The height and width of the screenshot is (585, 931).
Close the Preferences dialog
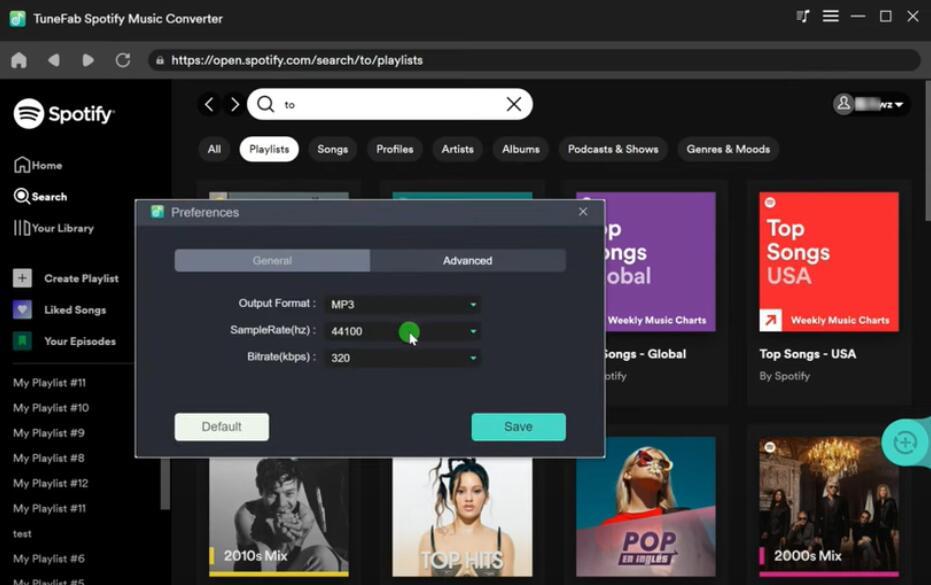(x=583, y=211)
